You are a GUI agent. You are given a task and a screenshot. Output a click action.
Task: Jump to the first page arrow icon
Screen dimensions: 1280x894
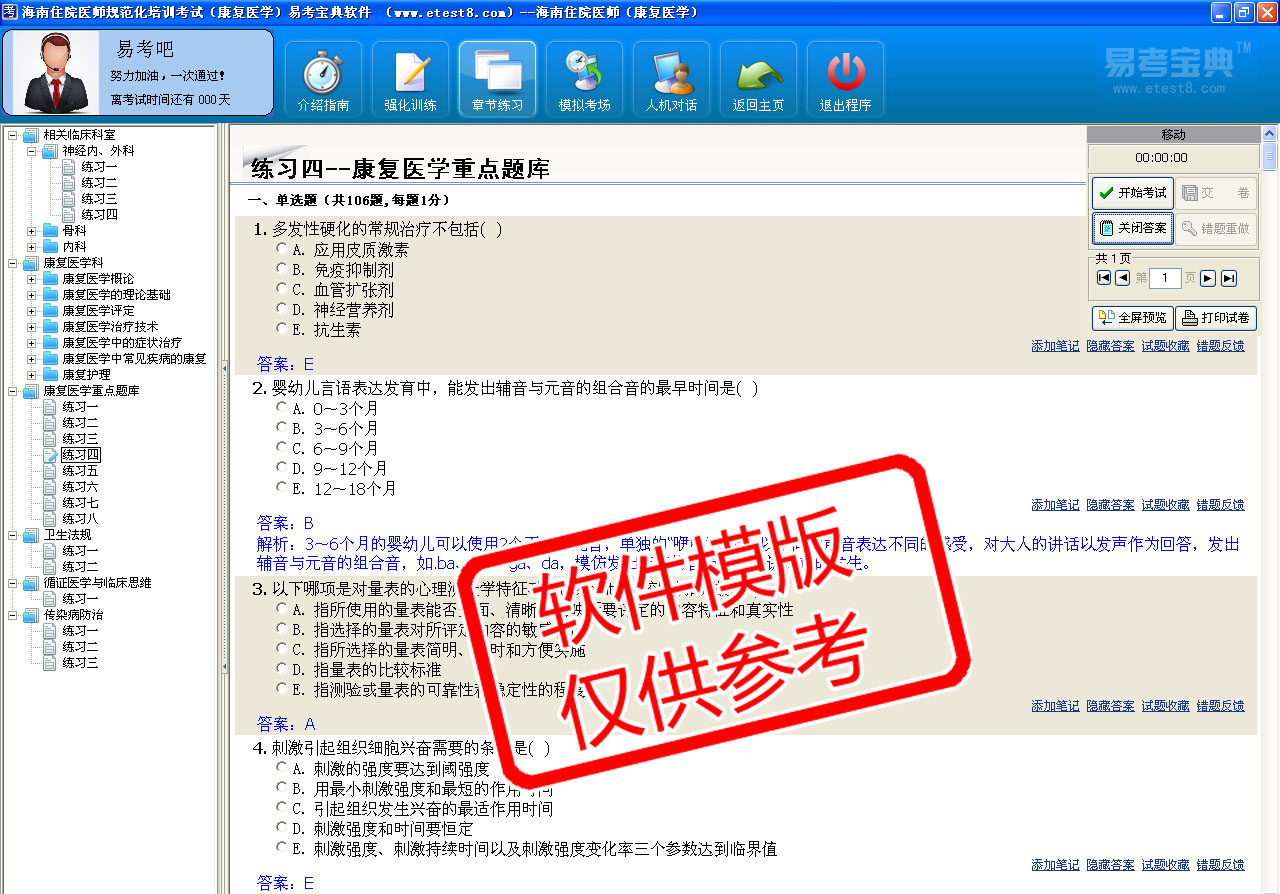1104,278
